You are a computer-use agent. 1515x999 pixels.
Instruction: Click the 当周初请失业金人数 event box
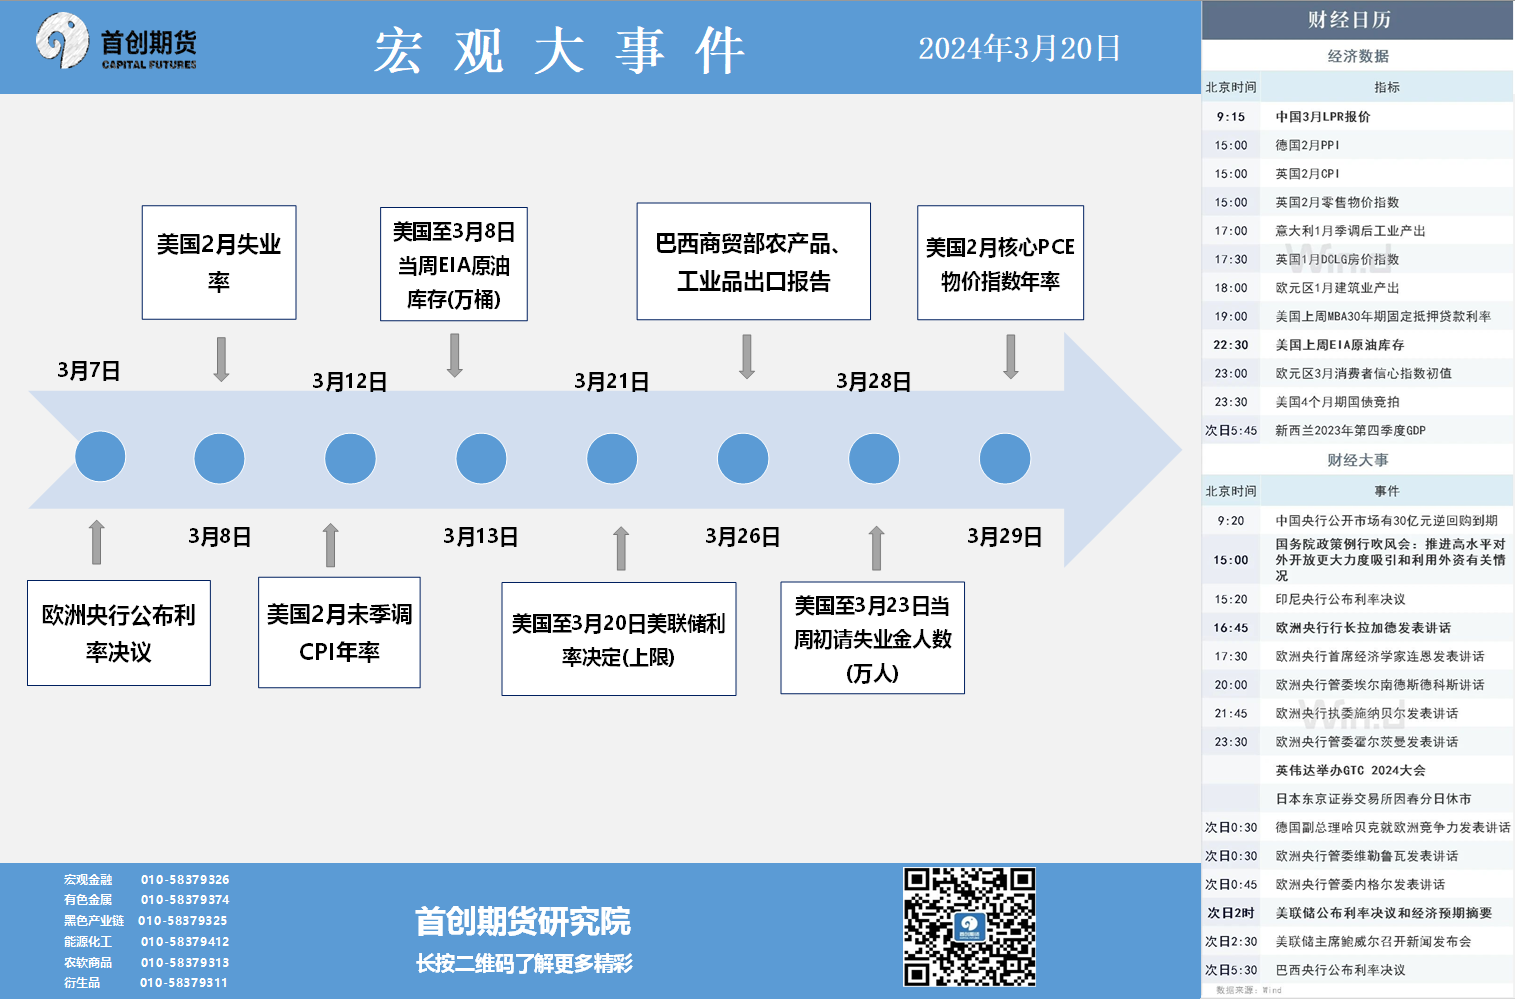[873, 638]
